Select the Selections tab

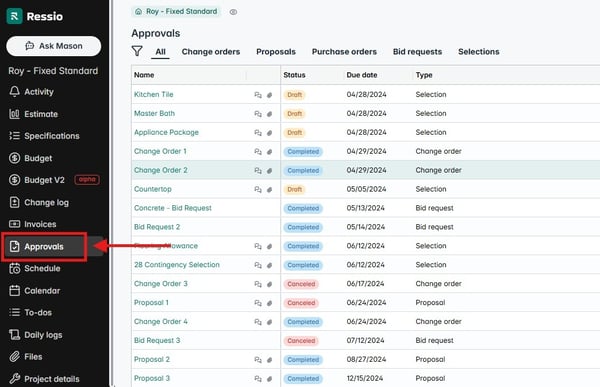(479, 52)
